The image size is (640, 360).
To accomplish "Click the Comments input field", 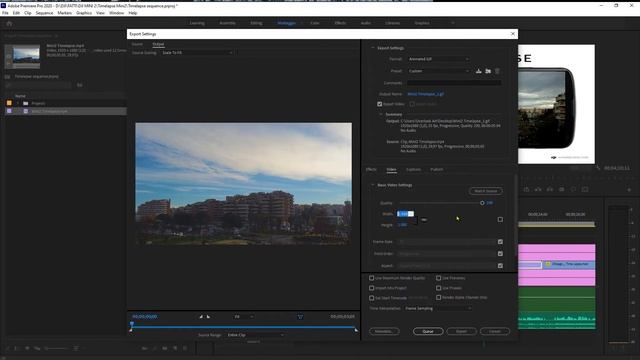I will point(454,83).
